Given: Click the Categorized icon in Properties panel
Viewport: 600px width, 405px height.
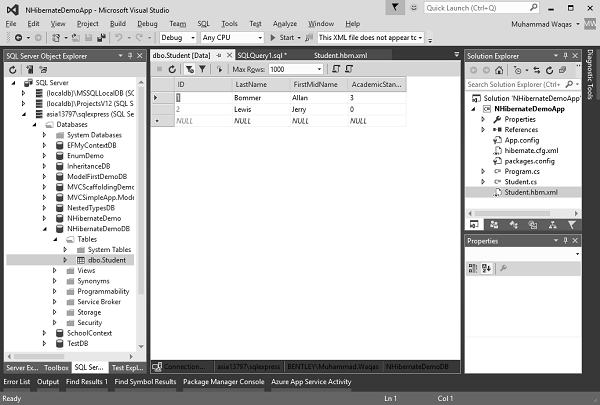Looking at the screenshot, I should coord(473,268).
